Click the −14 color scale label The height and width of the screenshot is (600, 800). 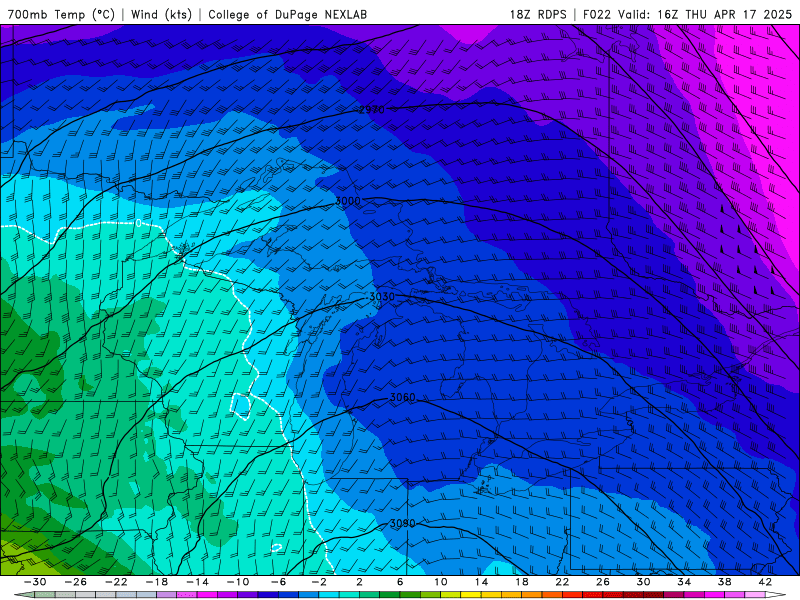pyautogui.click(x=197, y=582)
